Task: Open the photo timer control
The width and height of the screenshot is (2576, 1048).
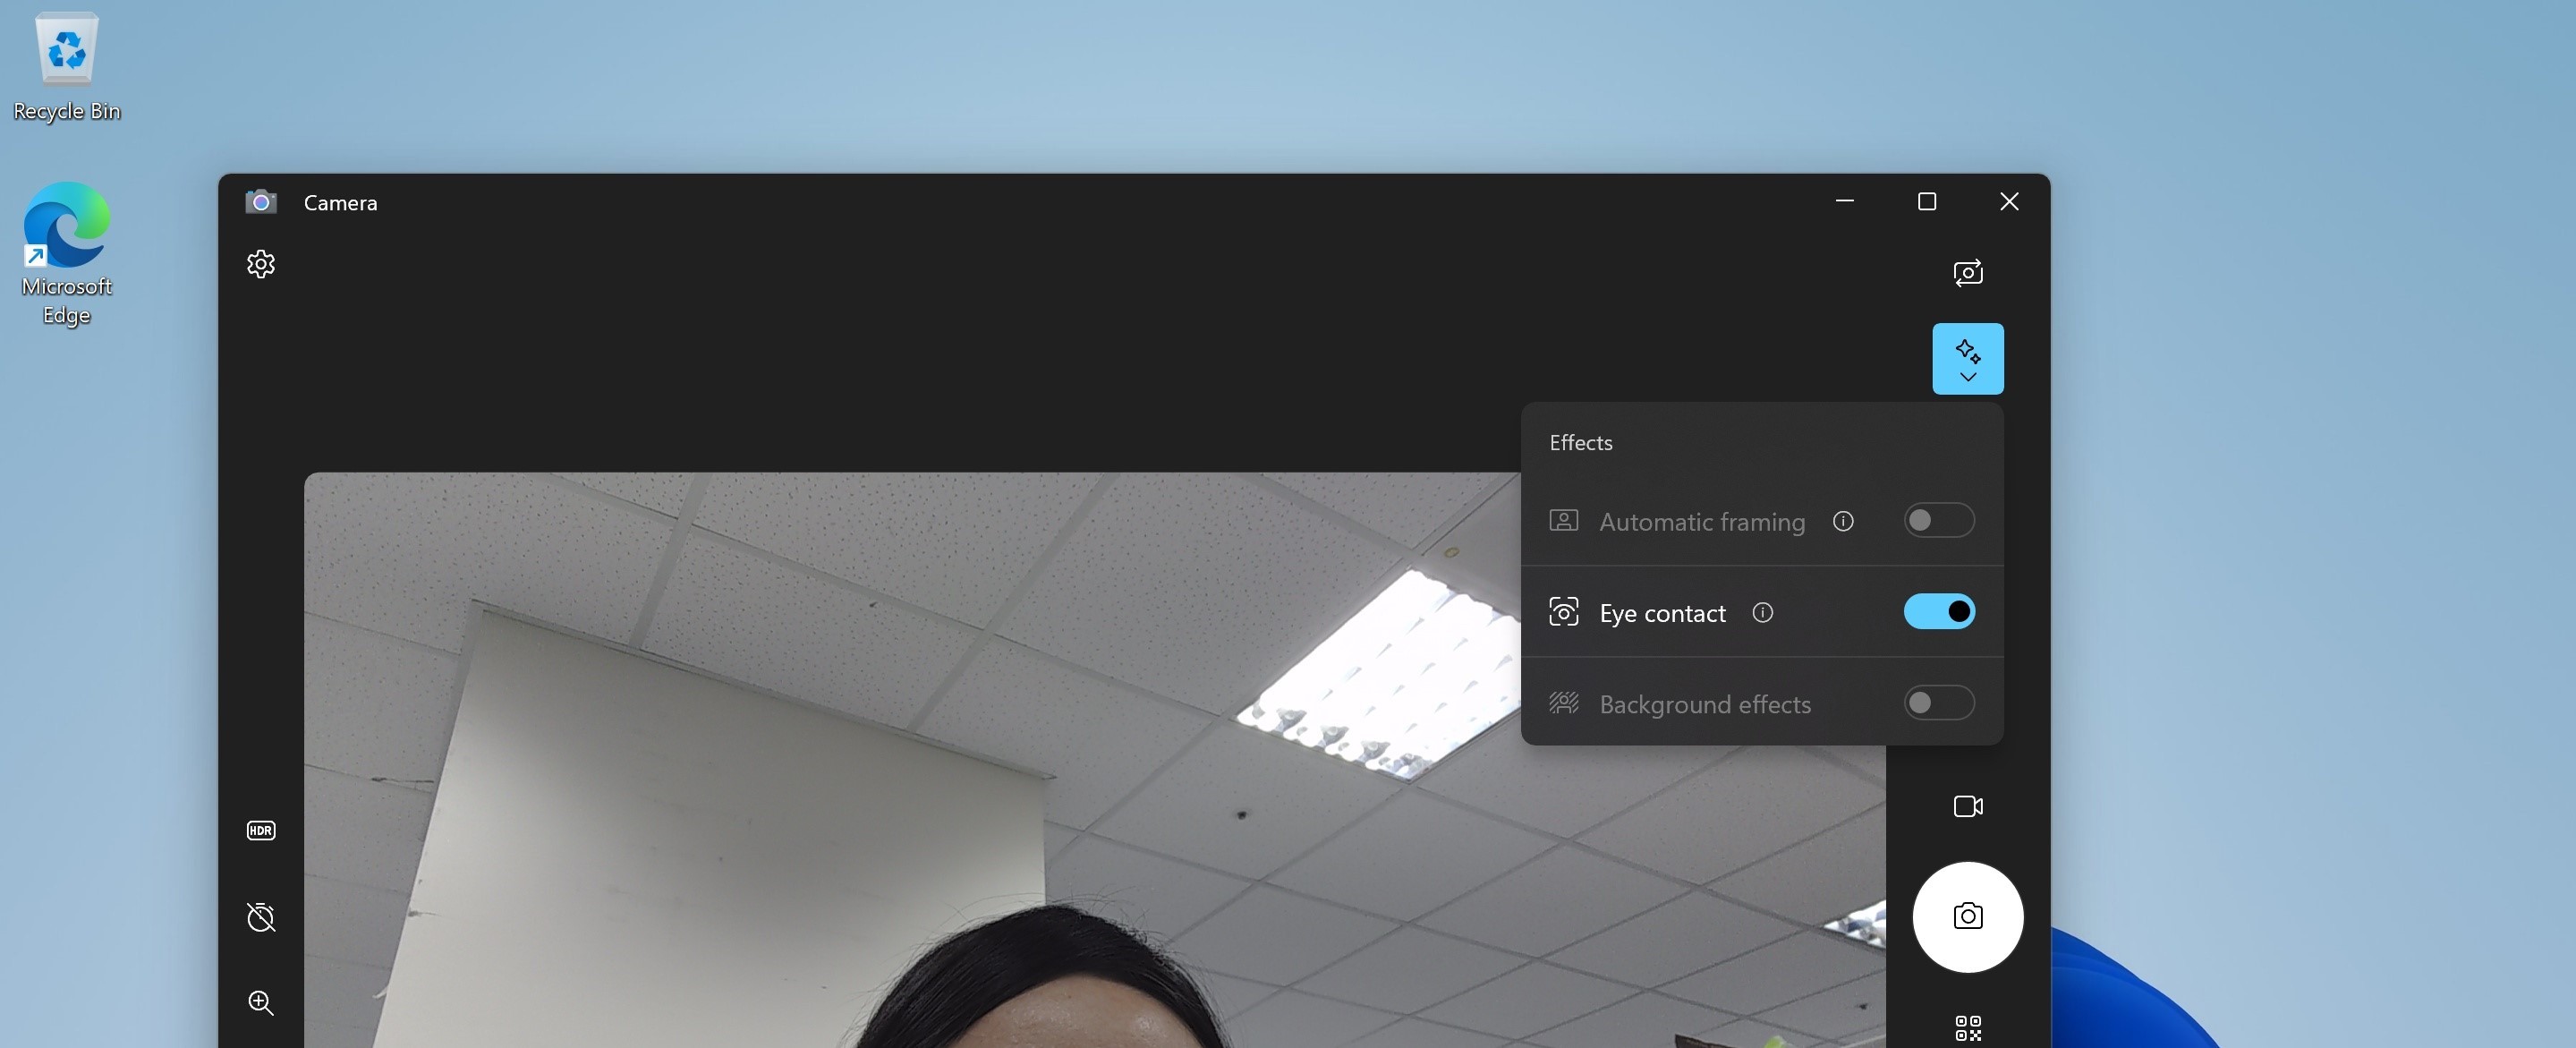Action: pos(261,917)
